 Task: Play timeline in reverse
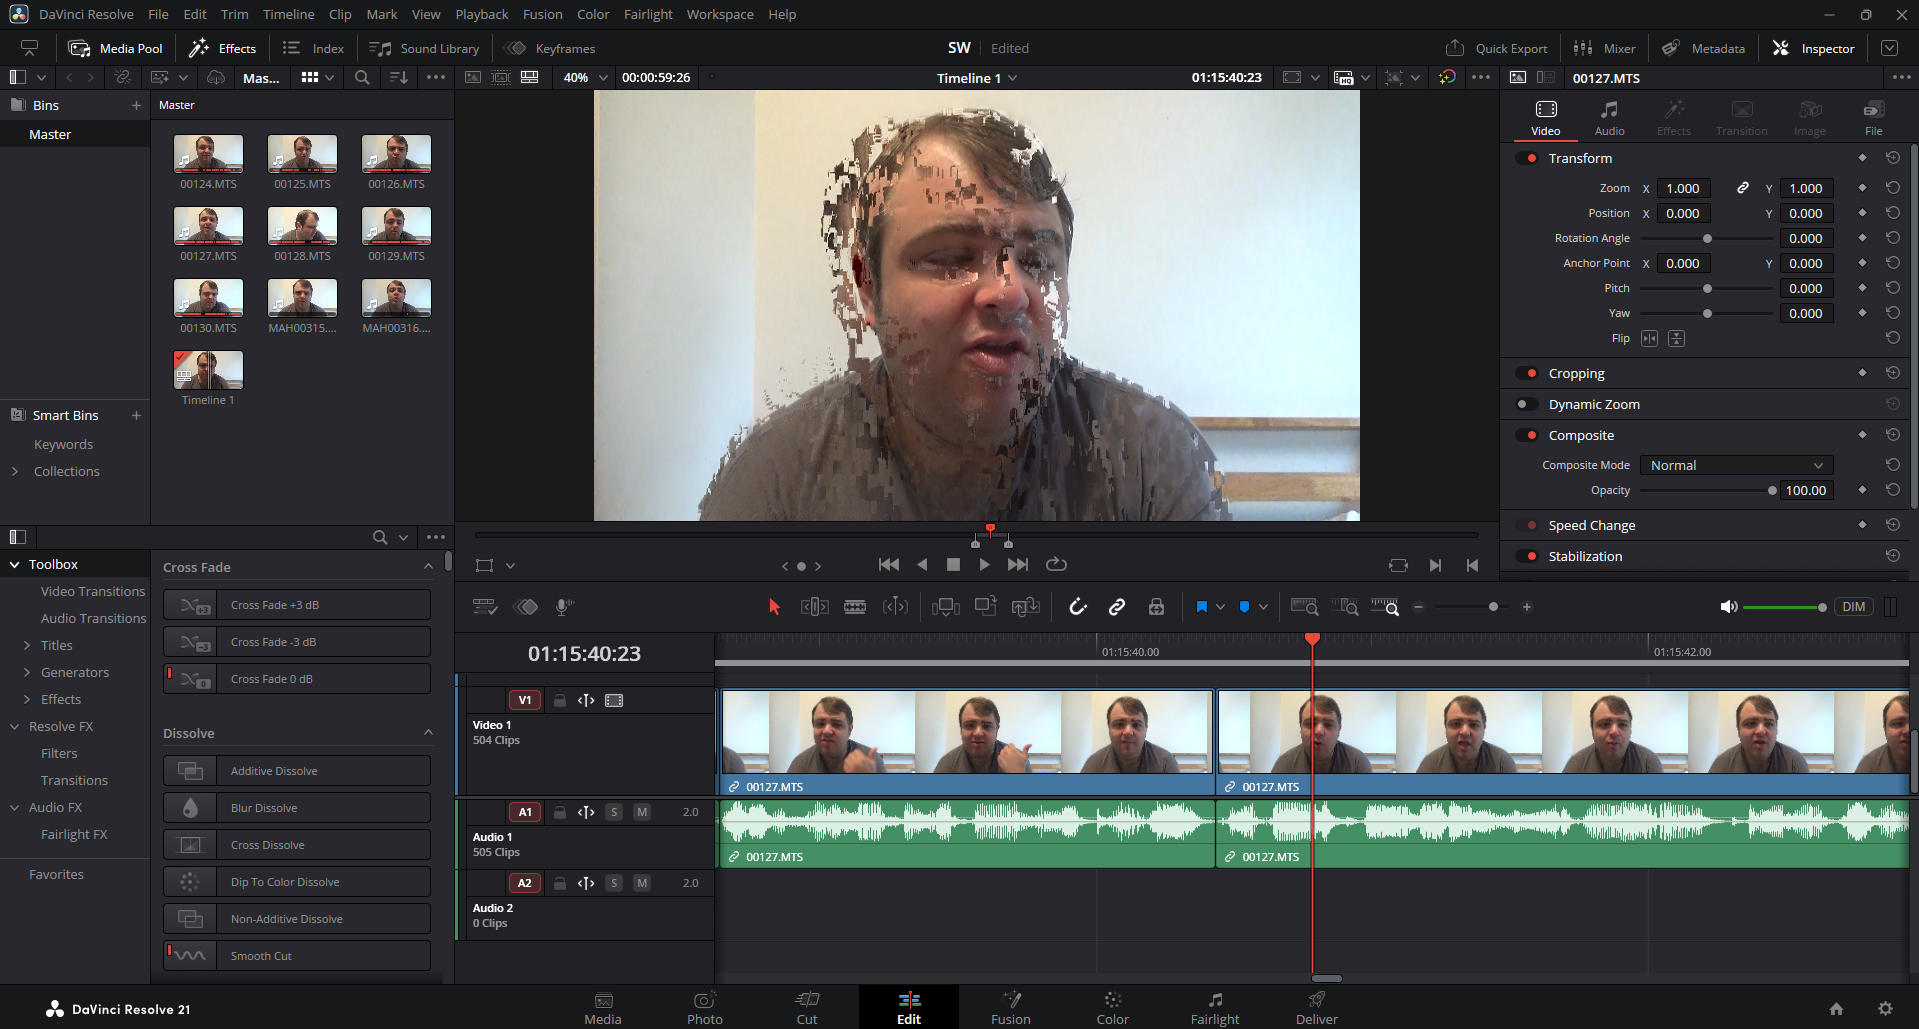coord(922,565)
